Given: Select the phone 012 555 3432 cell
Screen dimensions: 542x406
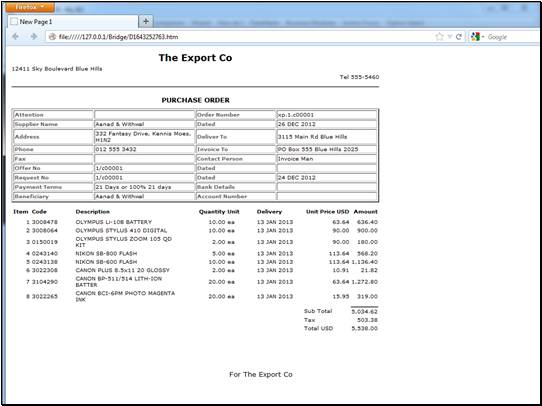Looking at the screenshot, I should point(144,149).
